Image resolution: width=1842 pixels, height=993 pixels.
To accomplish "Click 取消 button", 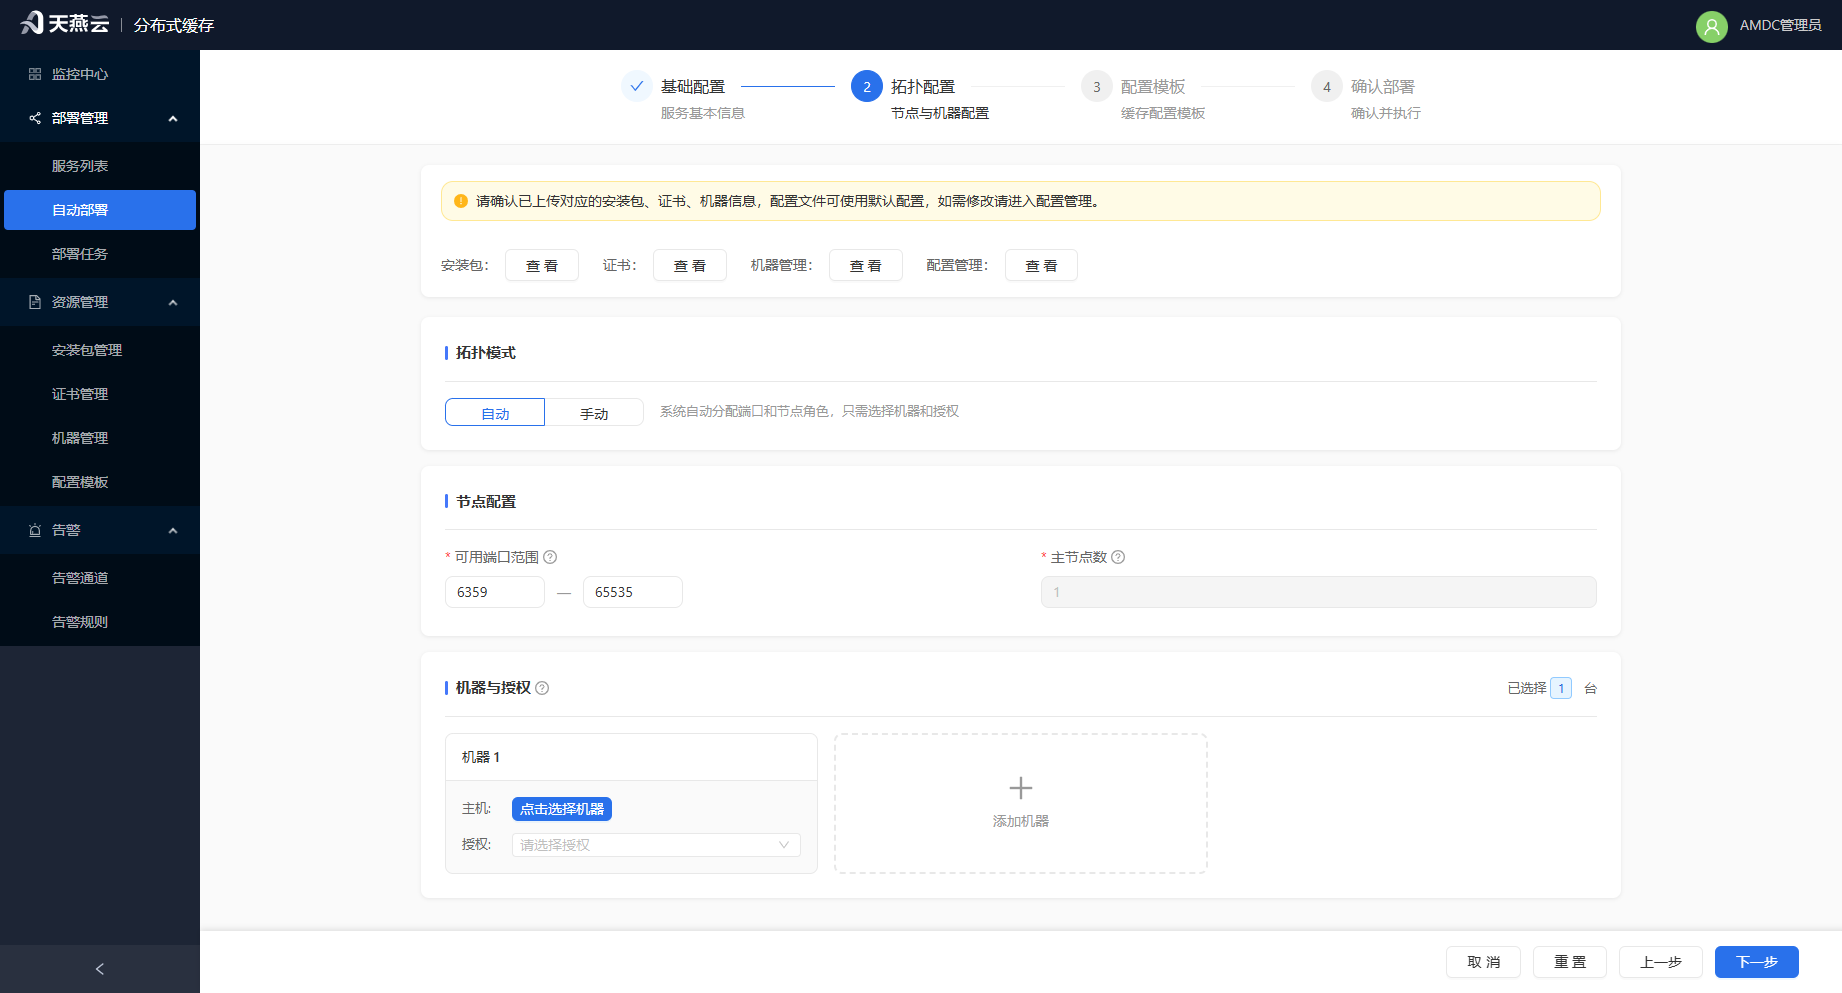I will pyautogui.click(x=1484, y=962).
